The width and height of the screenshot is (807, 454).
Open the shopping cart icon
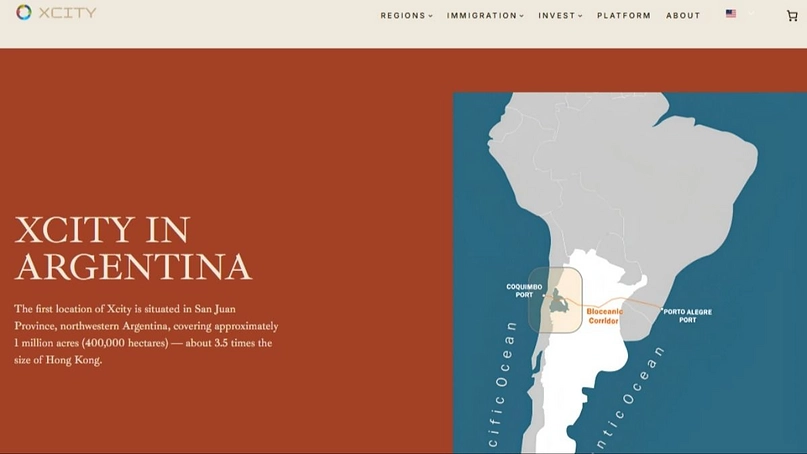click(792, 16)
